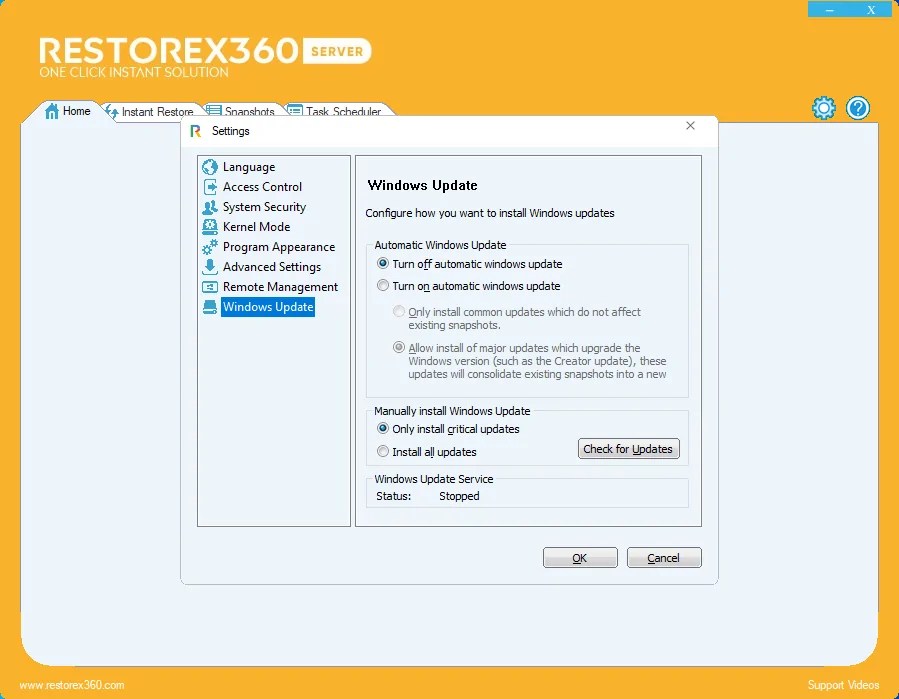Image resolution: width=899 pixels, height=699 pixels.
Task: Open the Language settings page
Action: tap(249, 167)
